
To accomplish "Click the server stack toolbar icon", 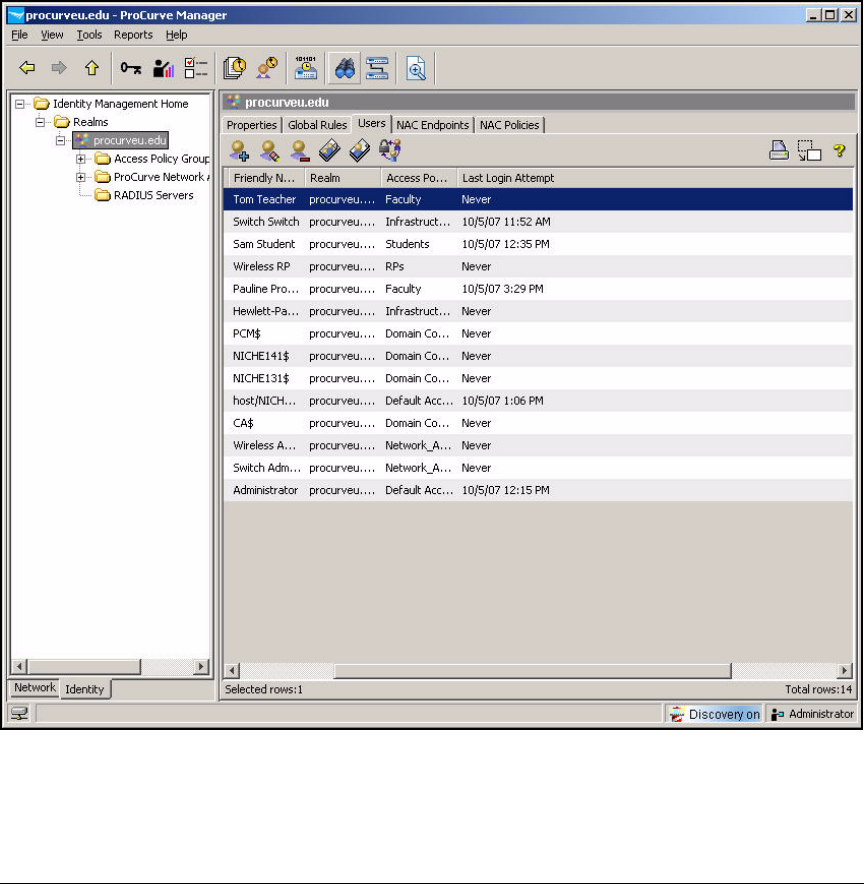I will tap(377, 69).
